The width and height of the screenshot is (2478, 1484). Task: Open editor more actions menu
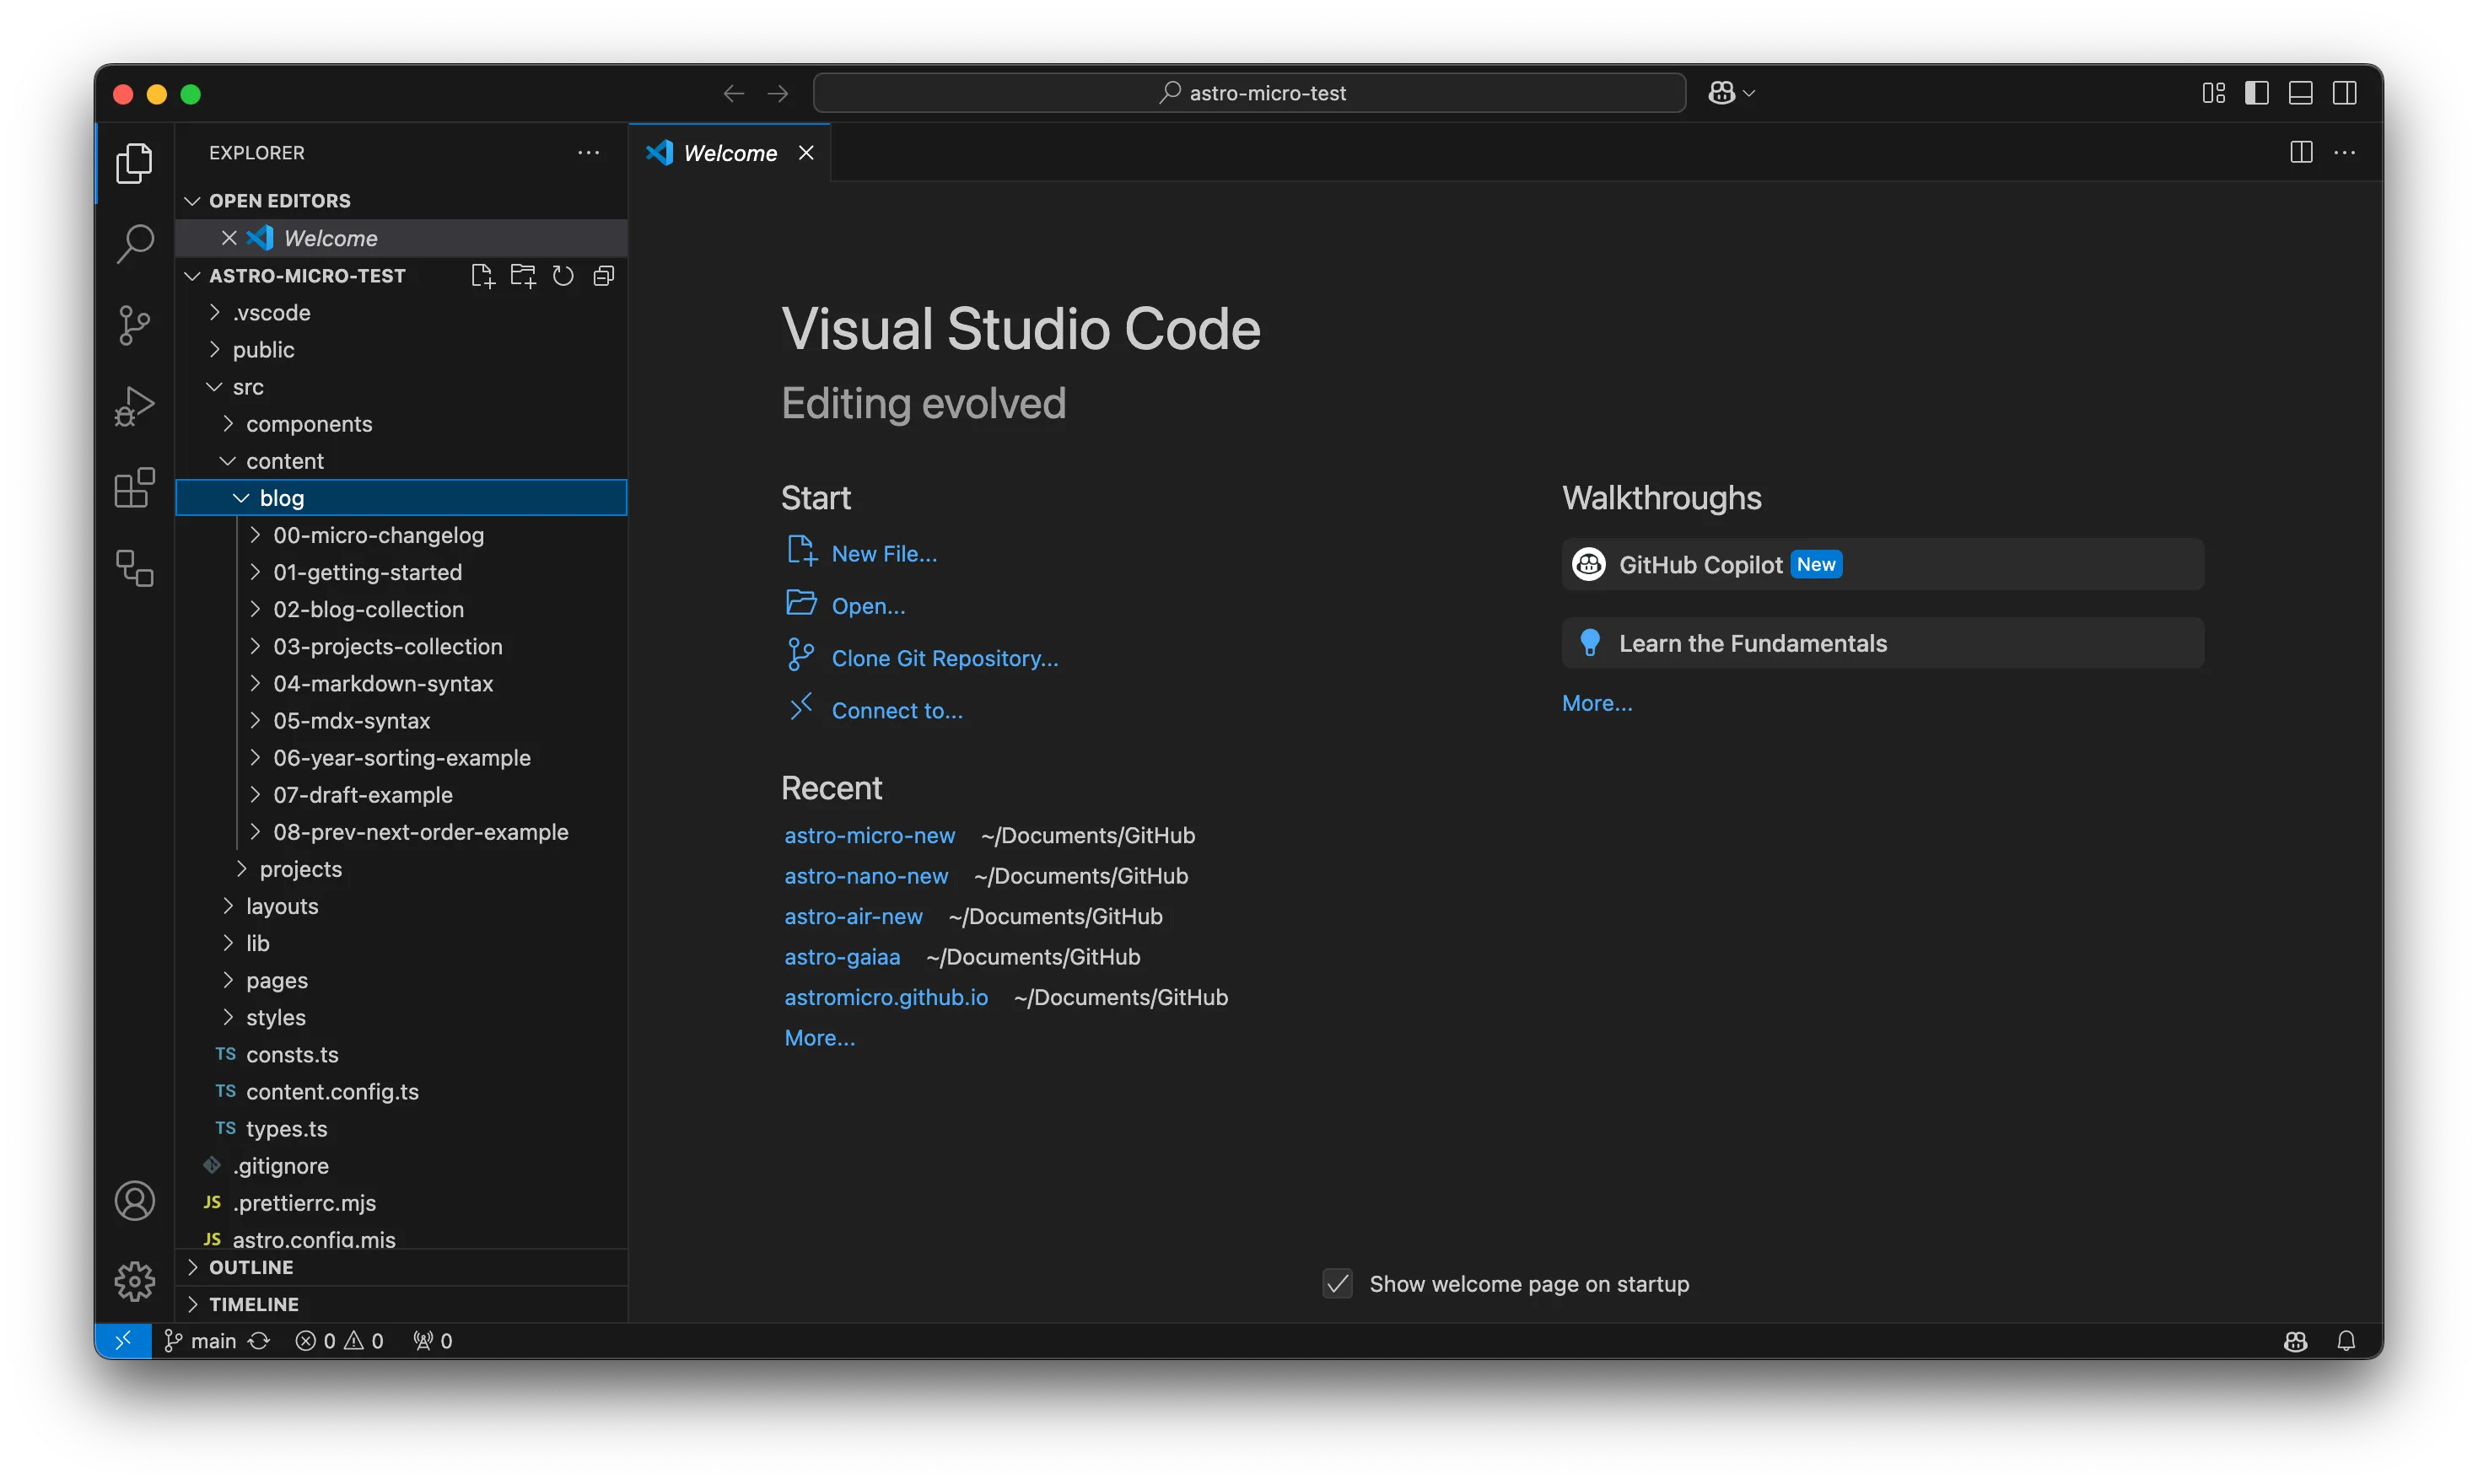coord(2344,152)
